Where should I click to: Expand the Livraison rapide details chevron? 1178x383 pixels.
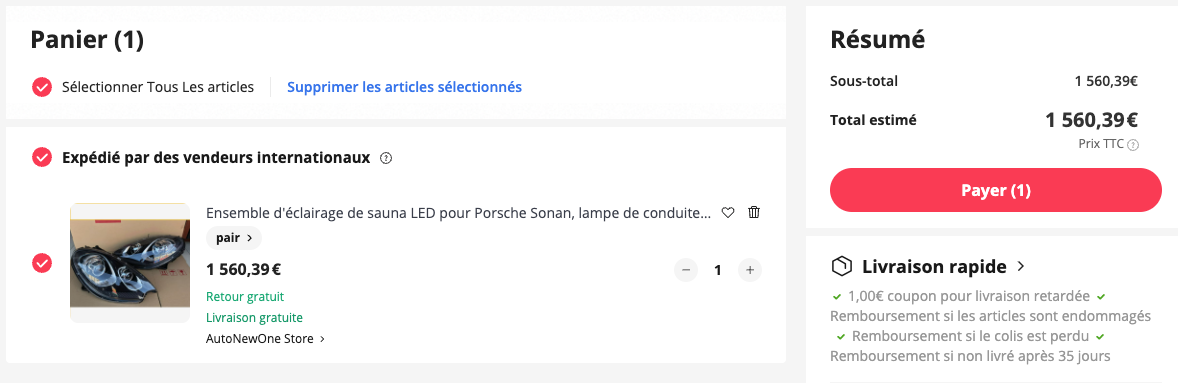click(1020, 266)
